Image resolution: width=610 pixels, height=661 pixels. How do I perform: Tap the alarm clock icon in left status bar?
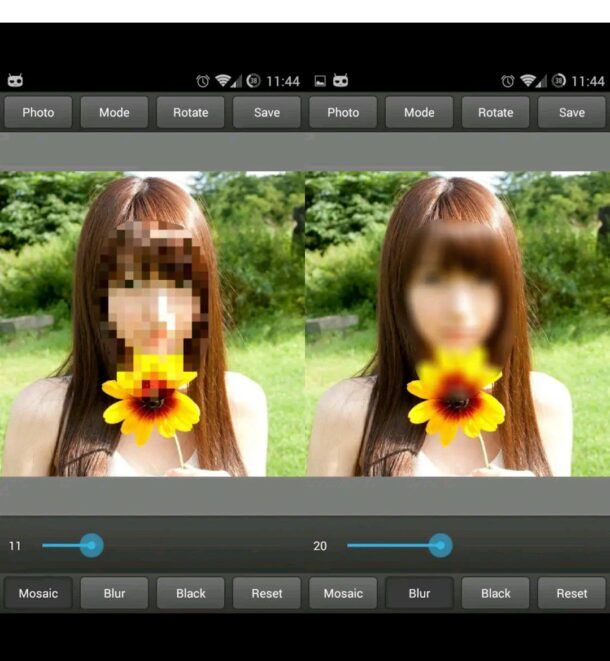[203, 81]
